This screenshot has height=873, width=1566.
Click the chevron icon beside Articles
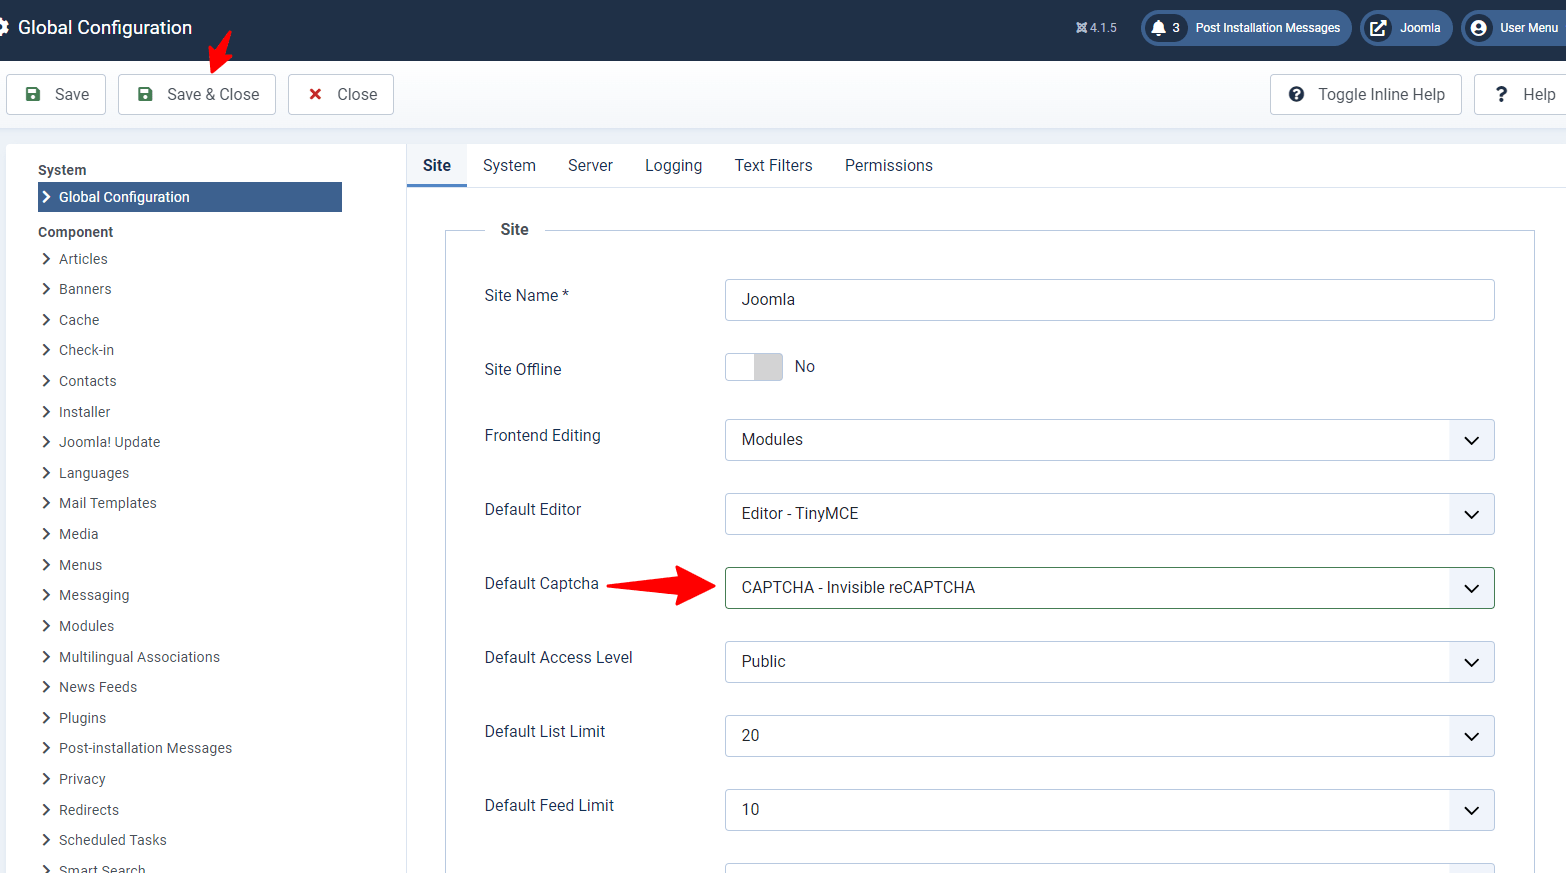[46, 259]
